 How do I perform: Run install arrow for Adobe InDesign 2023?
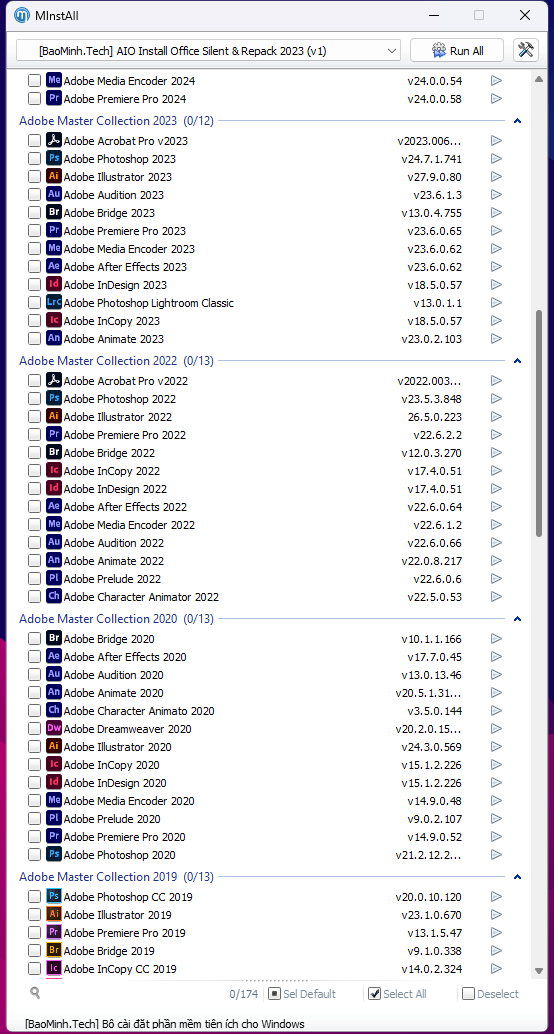click(497, 285)
